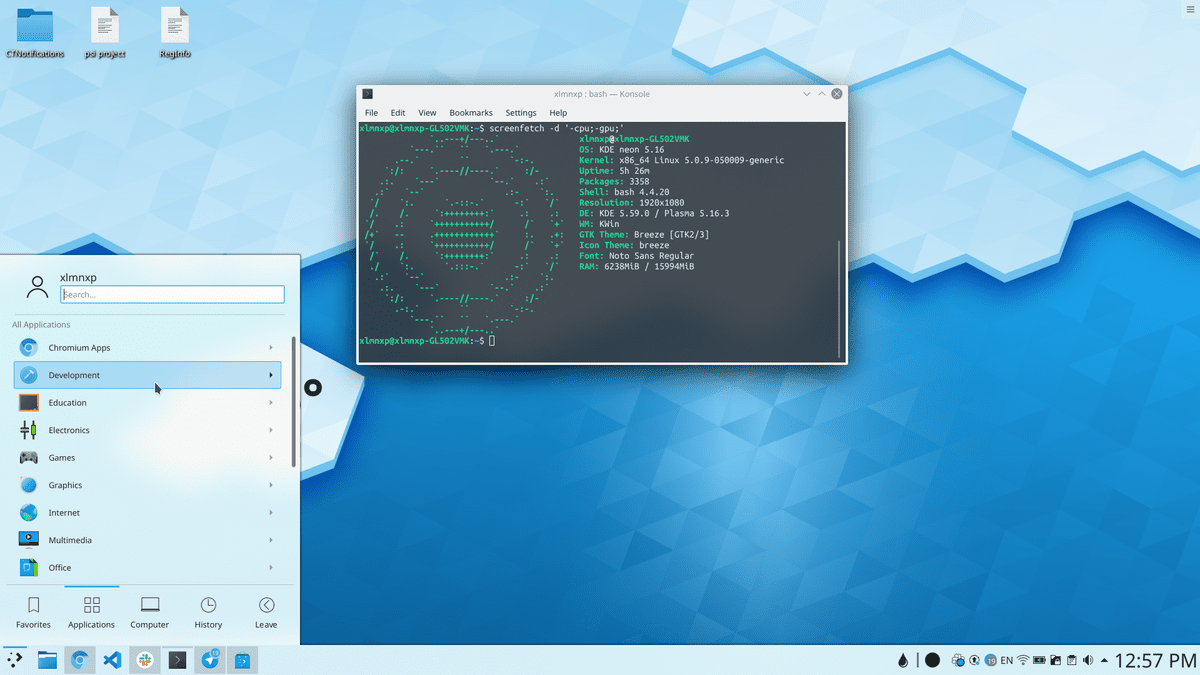
Task: Click the Wi-Fi network tray icon
Action: point(1022,660)
